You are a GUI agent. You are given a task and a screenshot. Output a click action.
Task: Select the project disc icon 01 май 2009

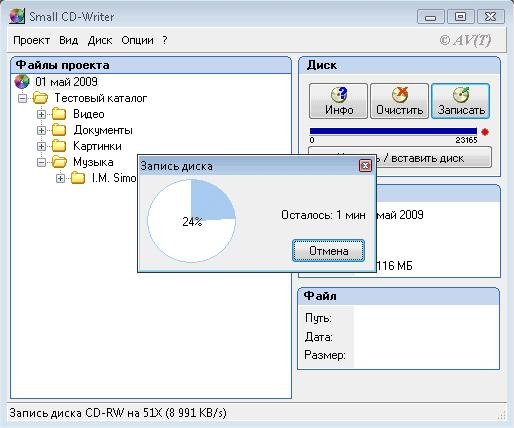(22, 82)
